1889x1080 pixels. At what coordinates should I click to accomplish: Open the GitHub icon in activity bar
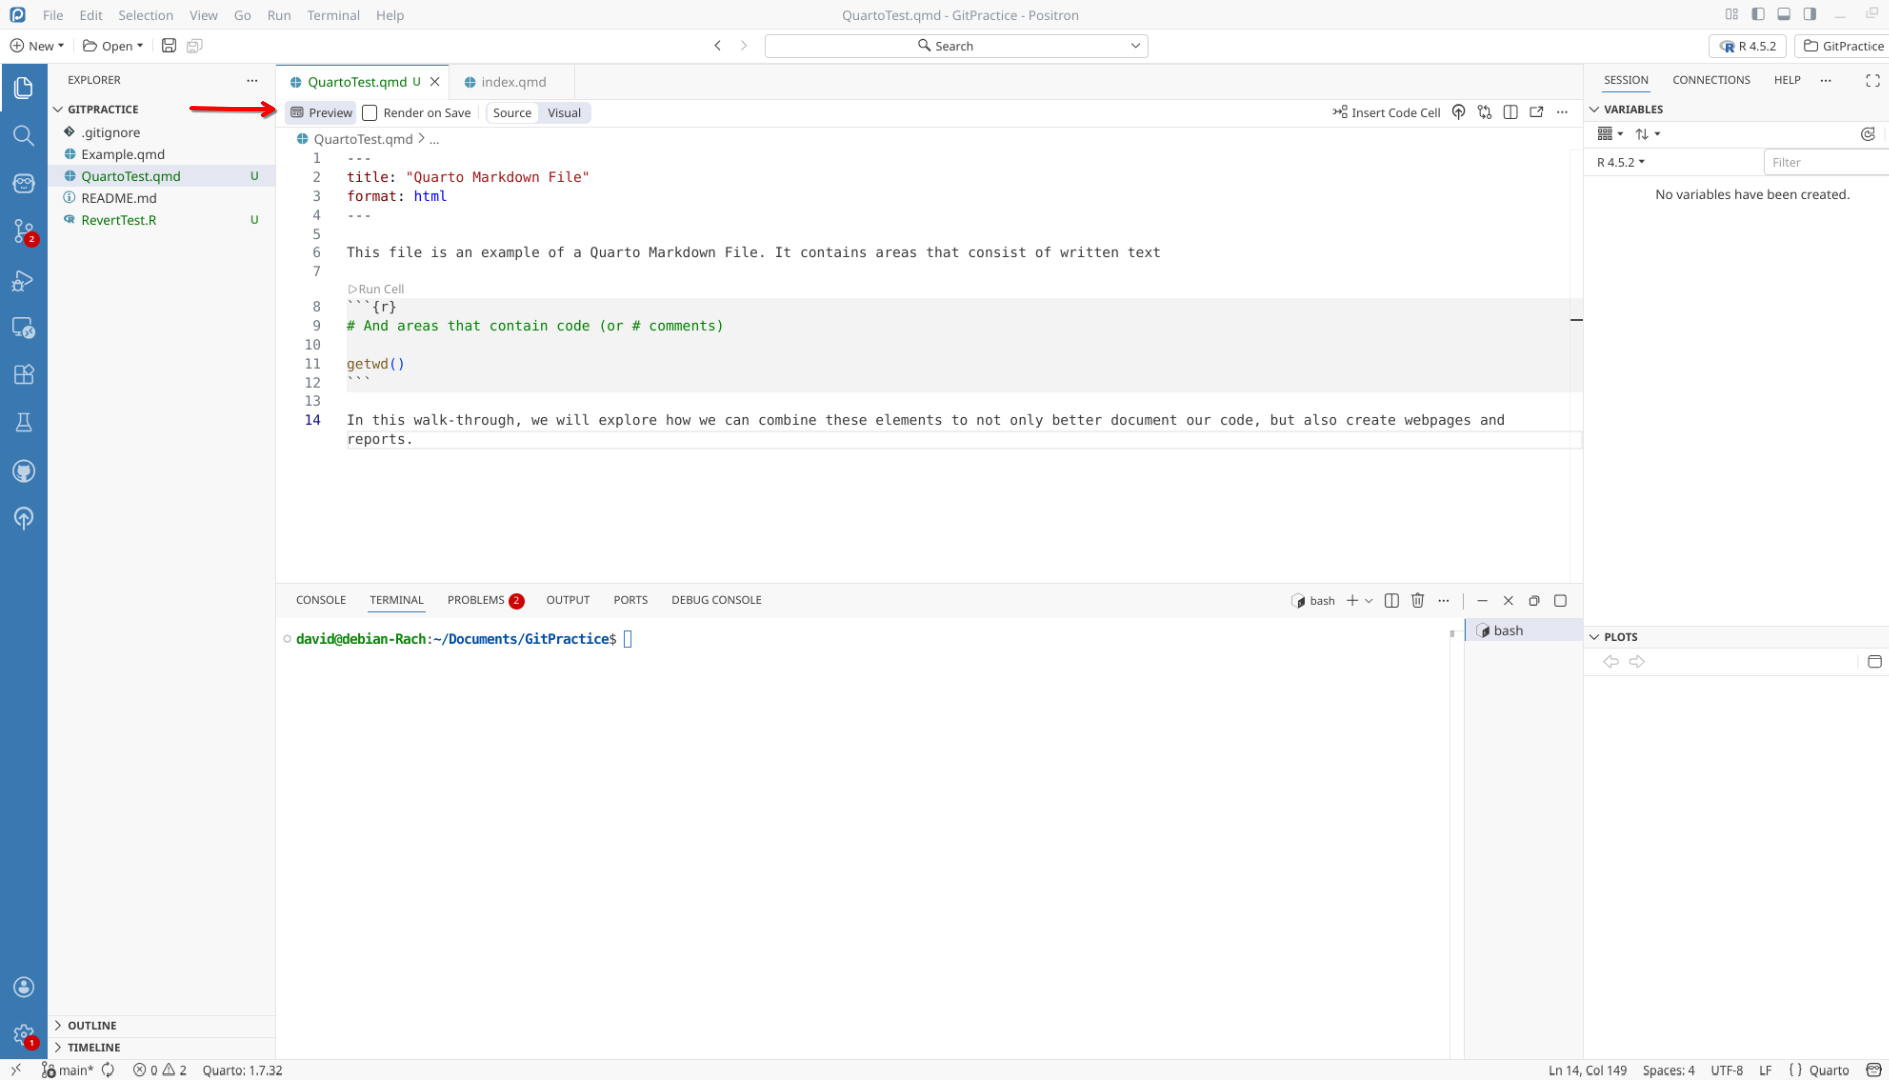[24, 471]
